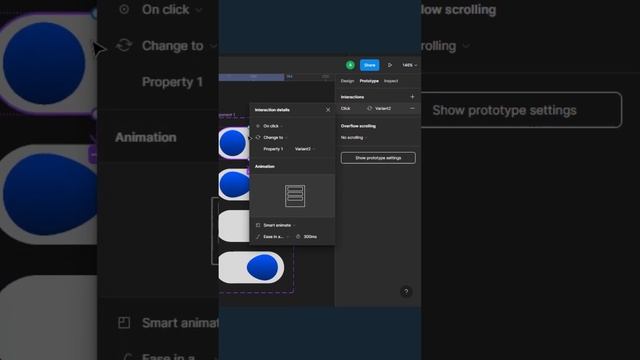640x360 pixels.
Task: Open the Smart animate dropdown in foreground popup
Action: [x=279, y=225]
